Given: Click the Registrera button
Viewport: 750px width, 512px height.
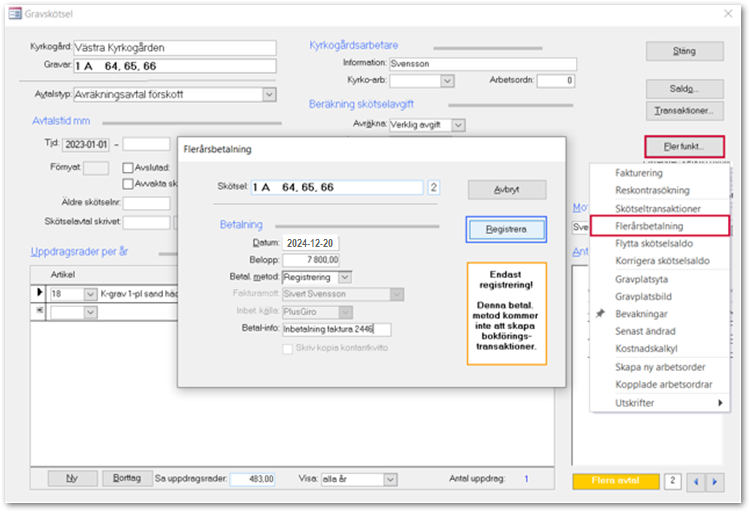Looking at the screenshot, I should click(506, 230).
